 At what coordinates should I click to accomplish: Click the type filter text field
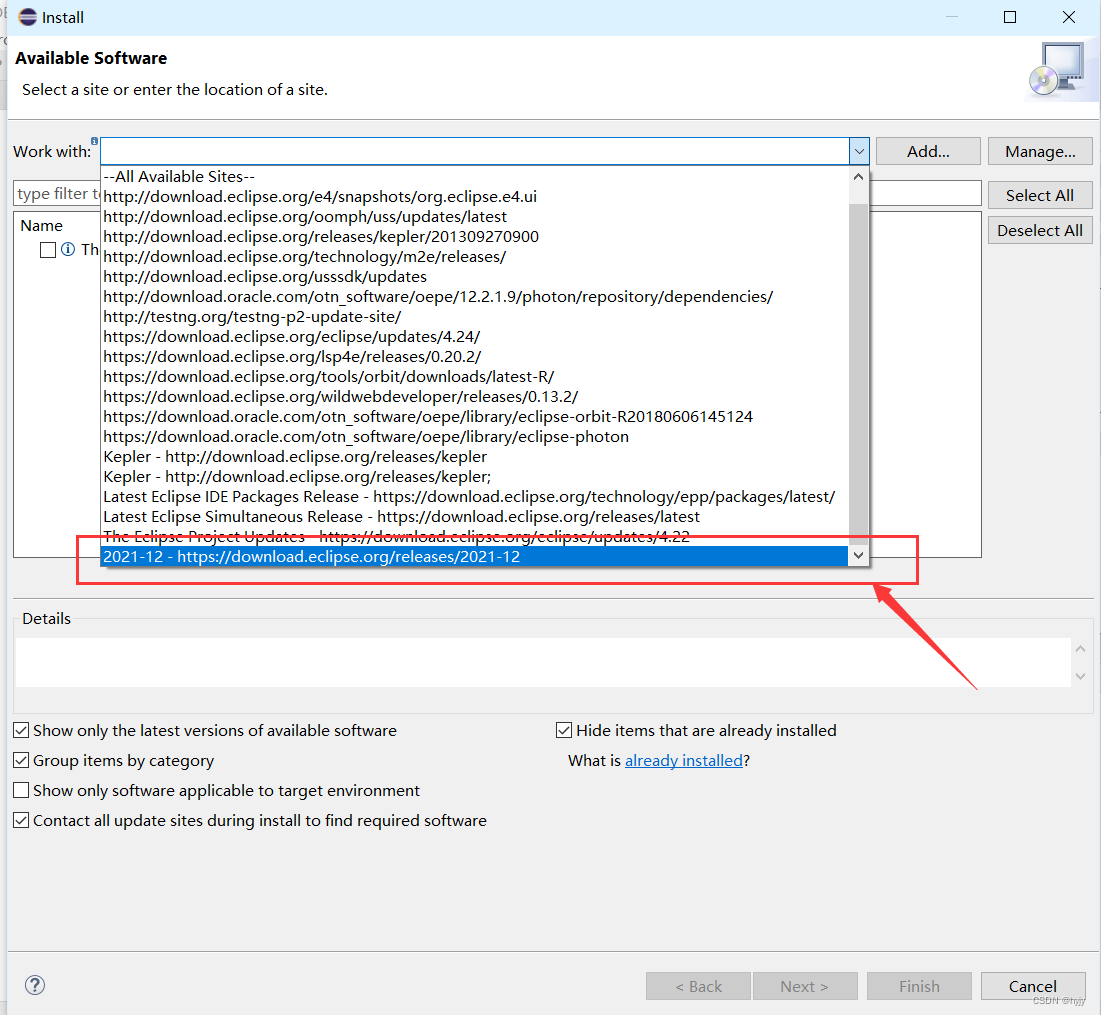[x=55, y=193]
